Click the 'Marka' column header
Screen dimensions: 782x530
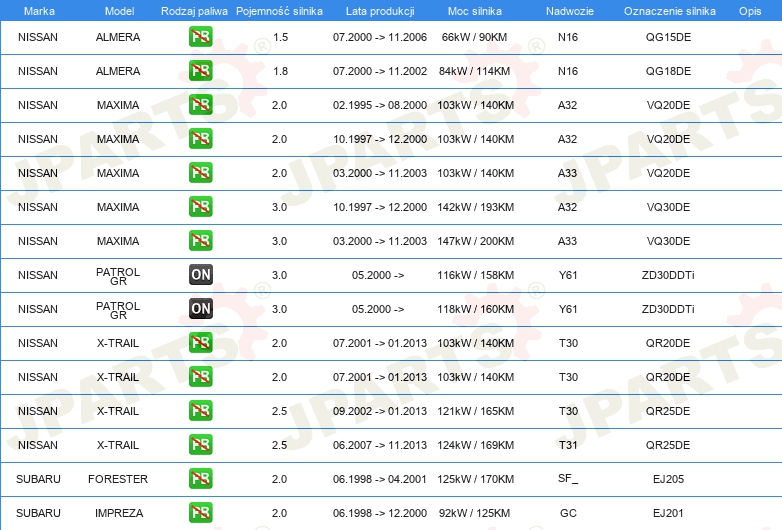click(x=39, y=11)
